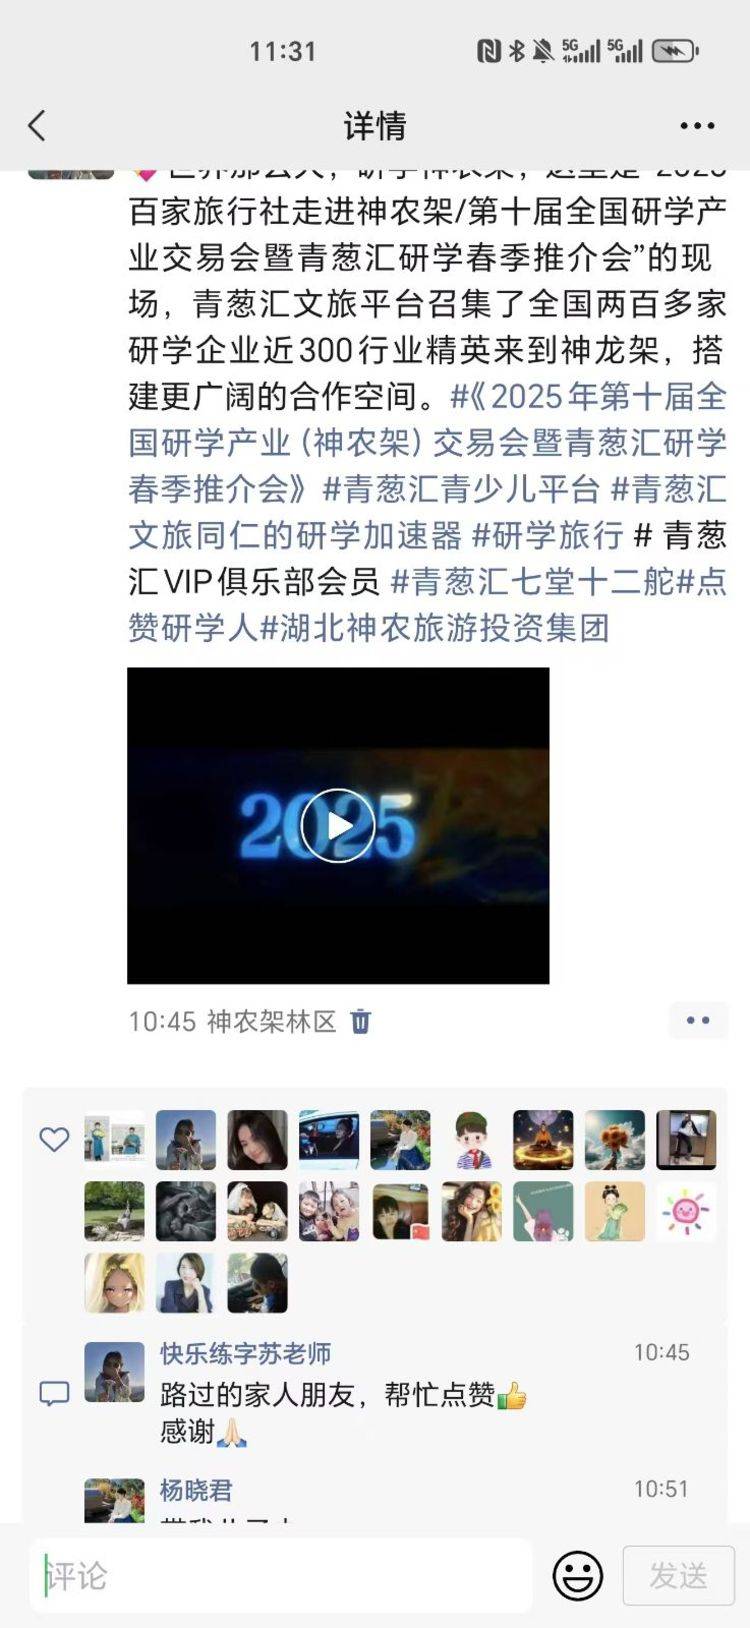The height and width of the screenshot is (1628, 750).
Task: Focus the comment (评论) input field
Action: pyautogui.click(x=281, y=1576)
